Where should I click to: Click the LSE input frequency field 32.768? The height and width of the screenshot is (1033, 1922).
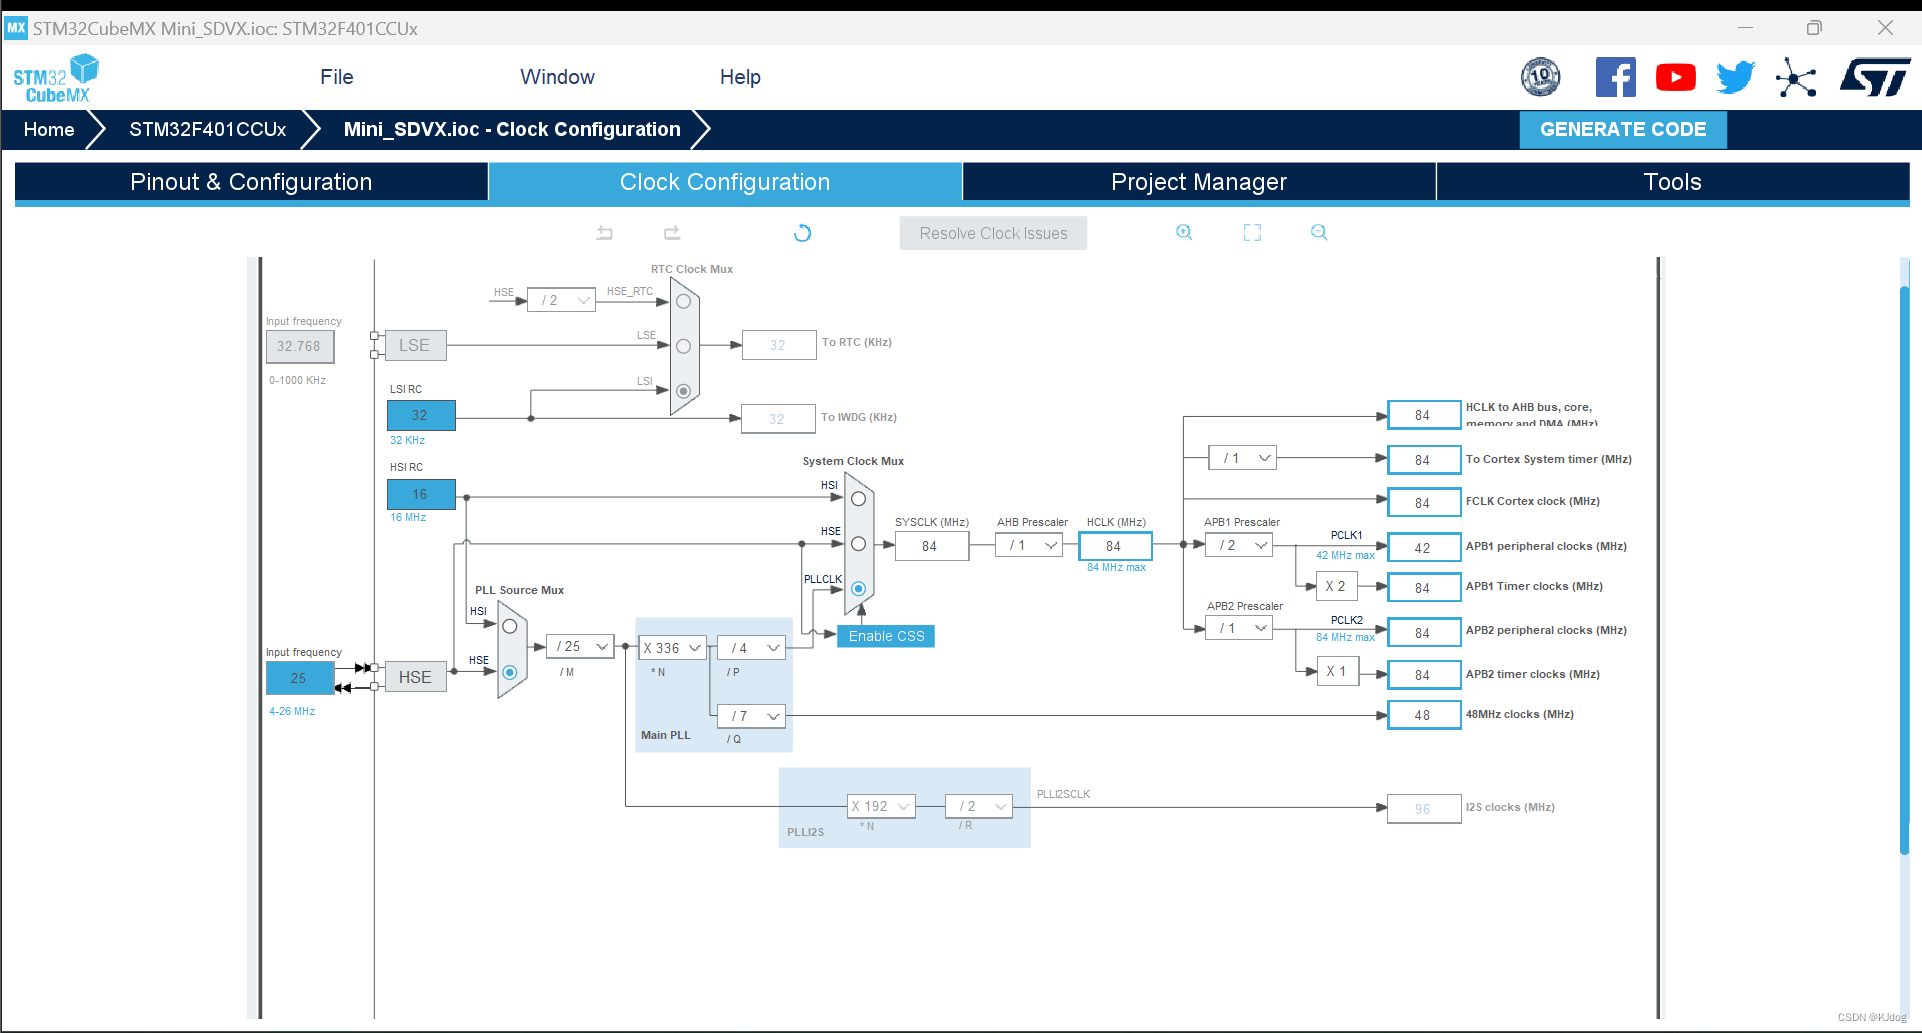pyautogui.click(x=299, y=346)
